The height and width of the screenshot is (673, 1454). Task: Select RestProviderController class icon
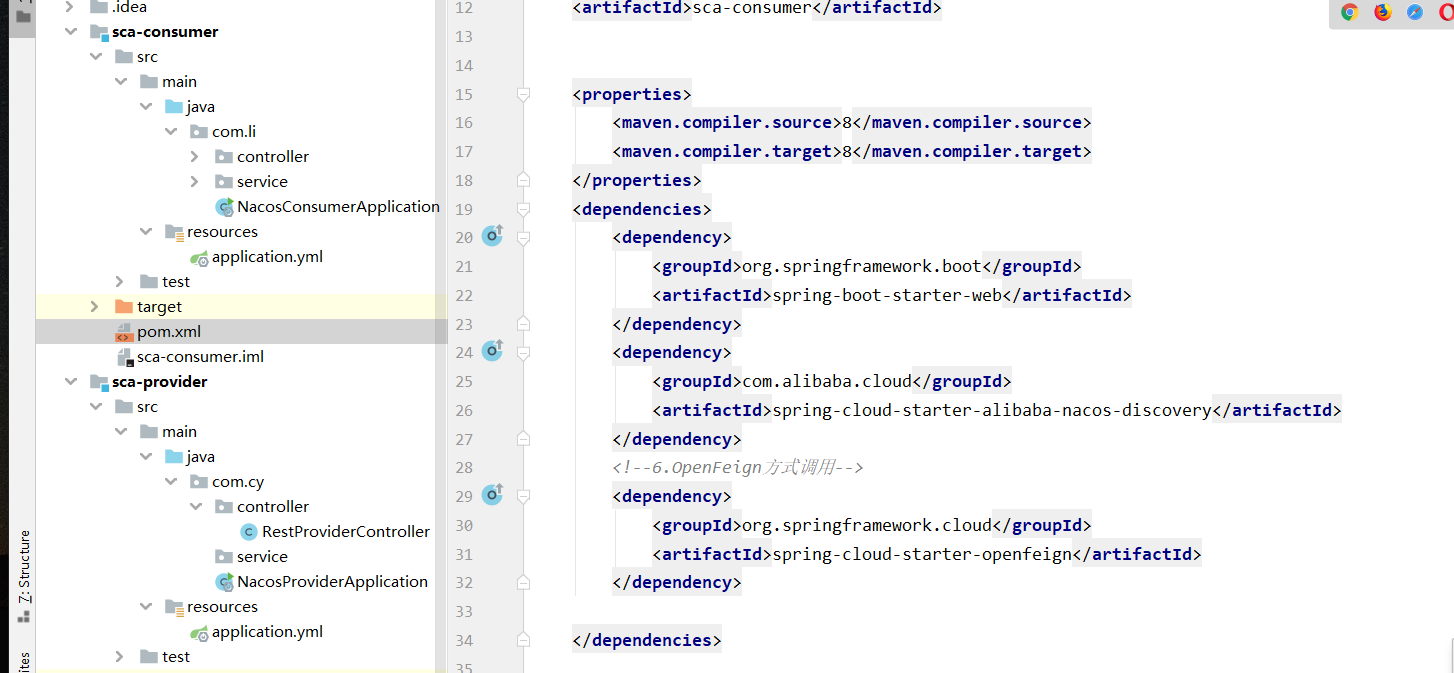point(249,532)
